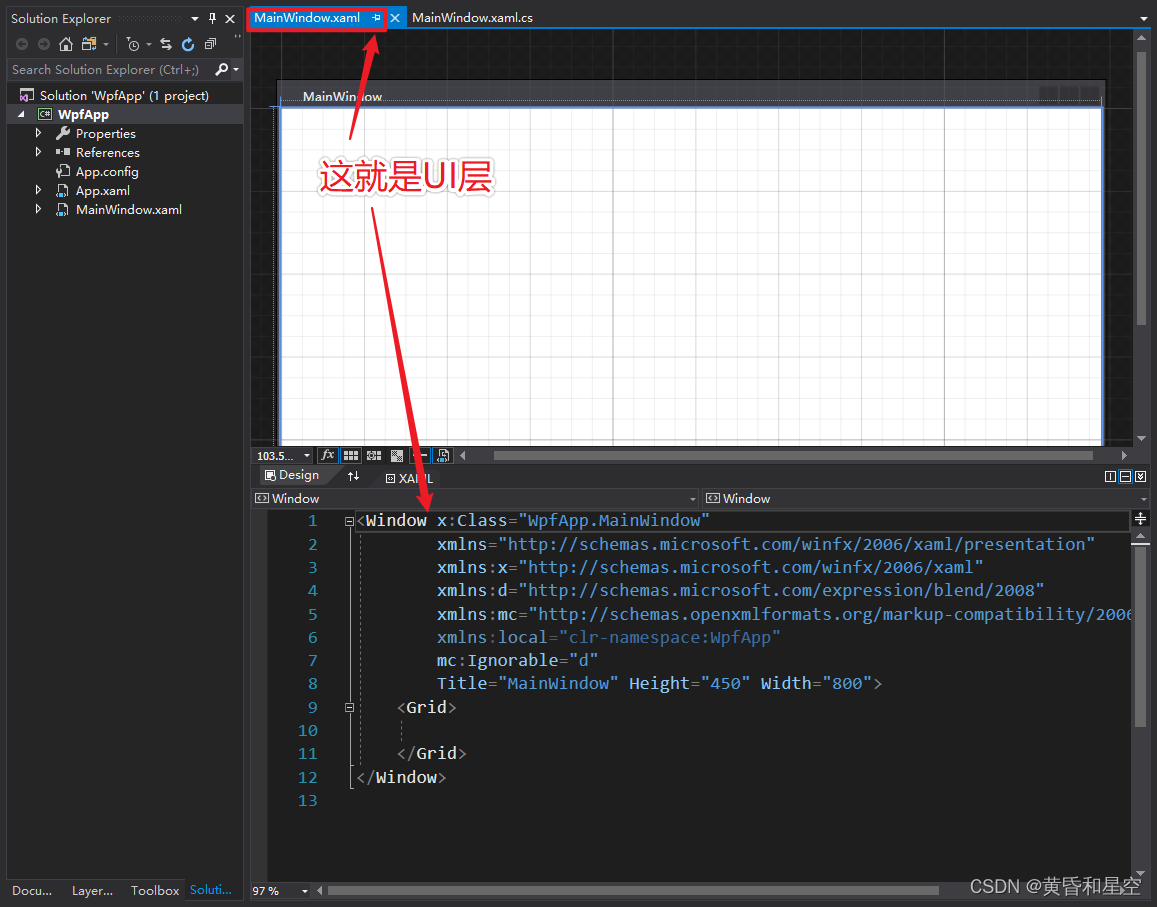Screen dimensions: 1157x907
Task: Click the Refresh icon in Solution Explorer
Action: [x=188, y=44]
